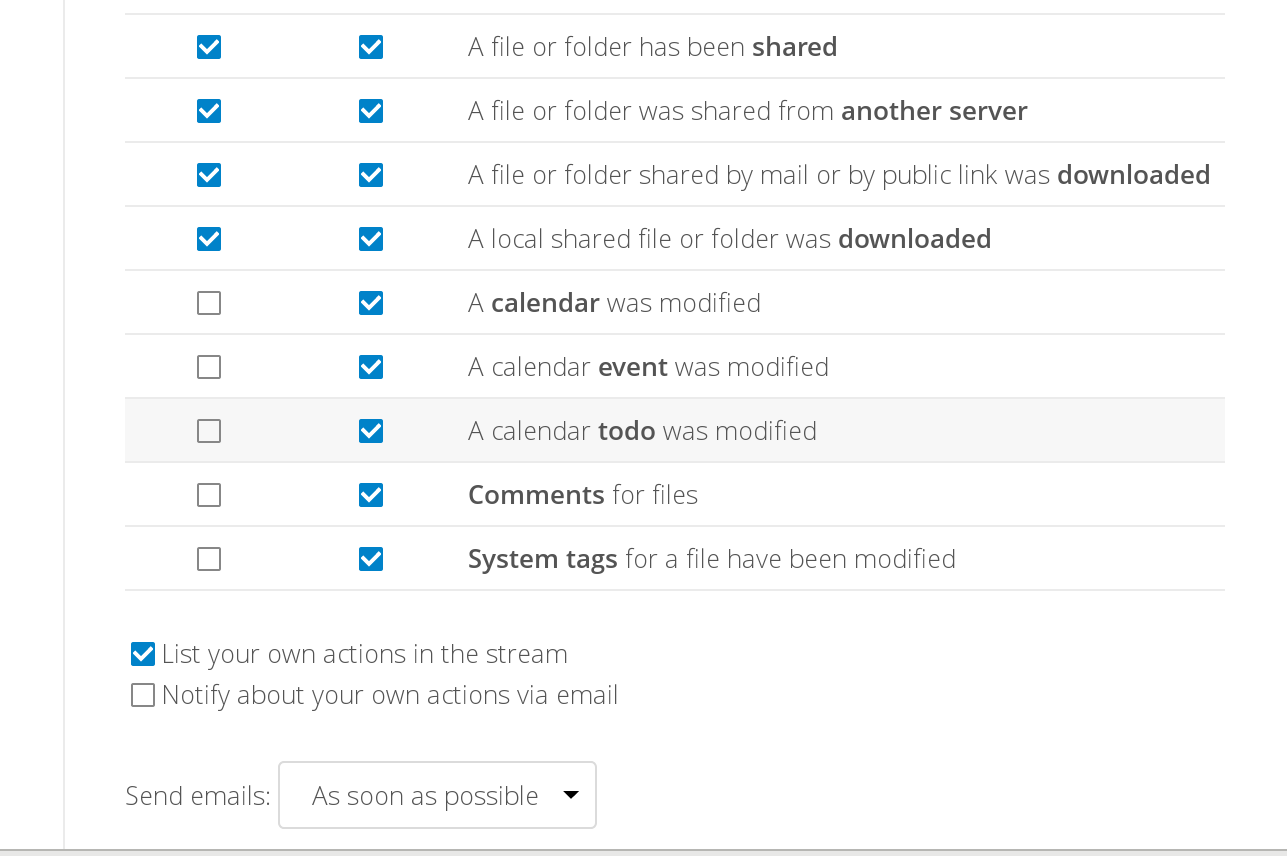Enable left checkbox for Comments for files
This screenshot has height=856, width=1287.
(209, 495)
